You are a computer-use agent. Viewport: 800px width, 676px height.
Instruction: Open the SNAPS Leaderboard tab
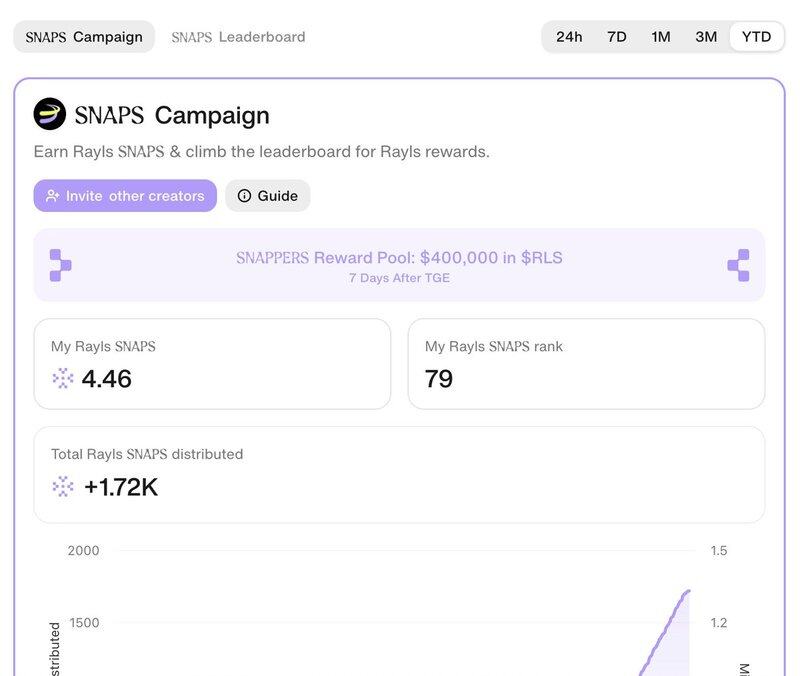[238, 37]
